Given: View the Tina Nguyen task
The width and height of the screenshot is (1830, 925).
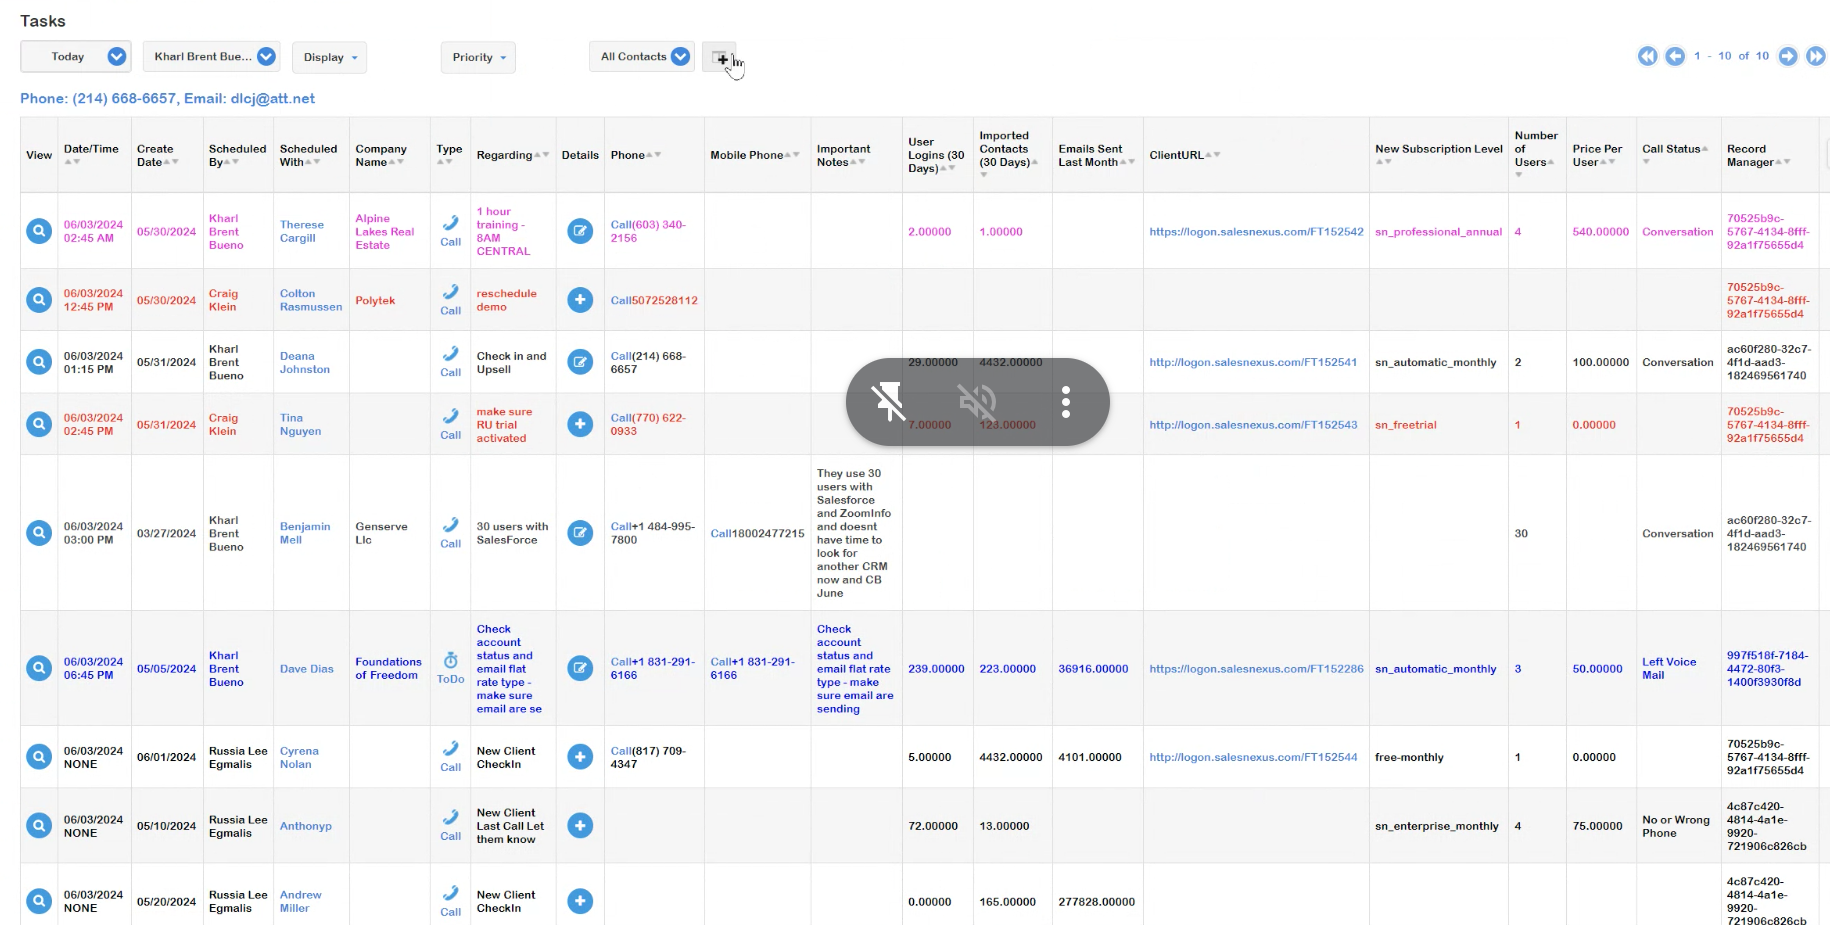Looking at the screenshot, I should pos(39,424).
